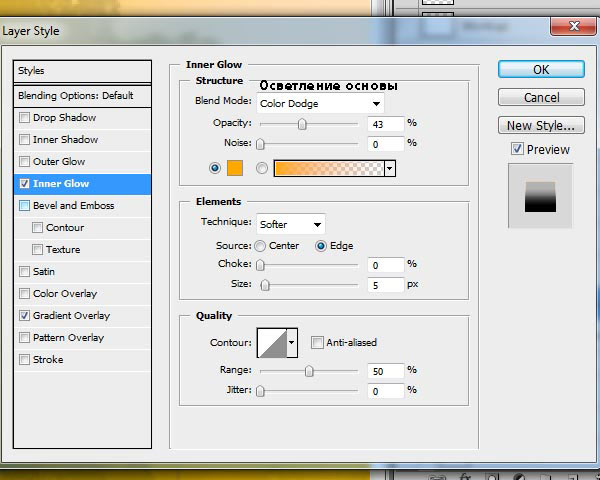Enable the Texture sub-effect checkbox
This screenshot has width=600, height=480.
click(x=37, y=250)
